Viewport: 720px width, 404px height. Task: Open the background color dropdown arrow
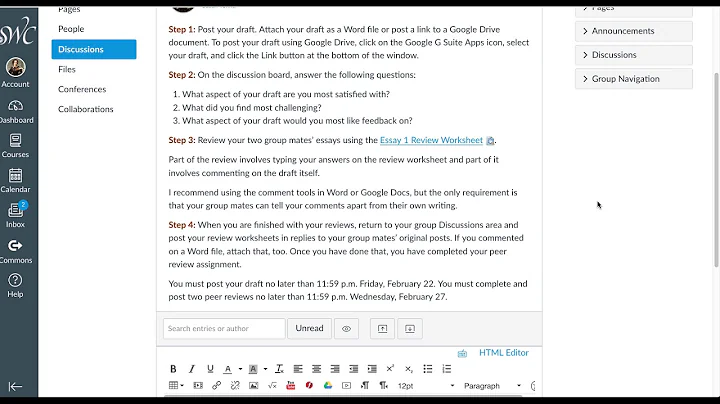point(265,369)
